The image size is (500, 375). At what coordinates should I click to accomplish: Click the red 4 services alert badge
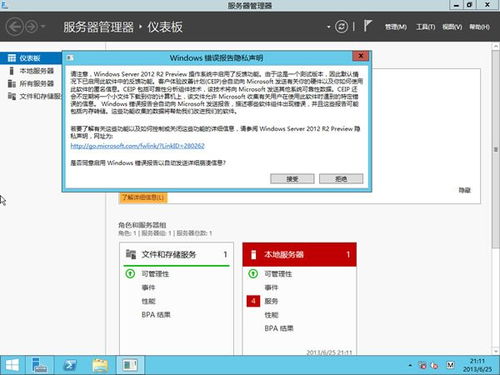click(253, 301)
